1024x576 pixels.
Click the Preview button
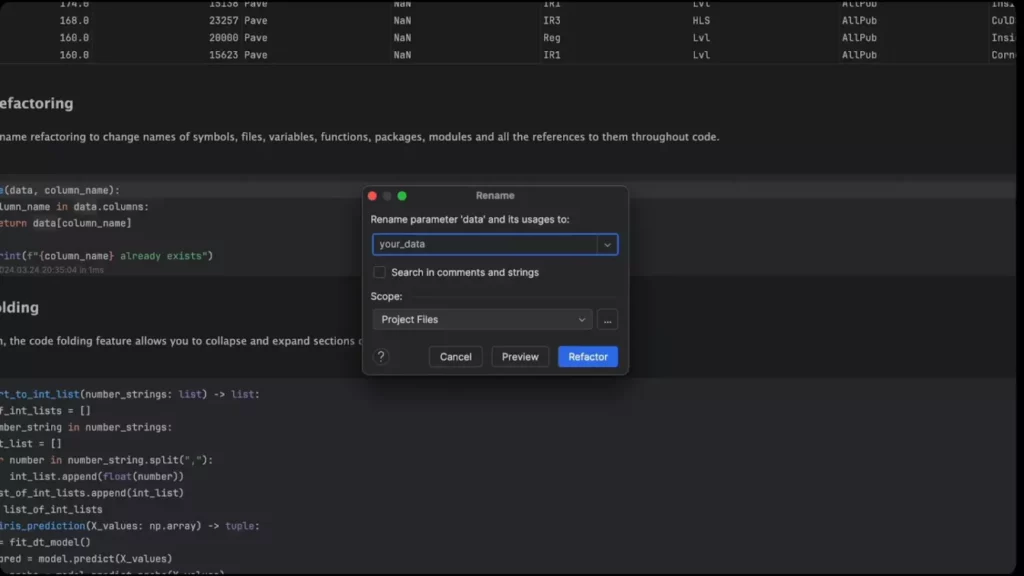tap(520, 356)
